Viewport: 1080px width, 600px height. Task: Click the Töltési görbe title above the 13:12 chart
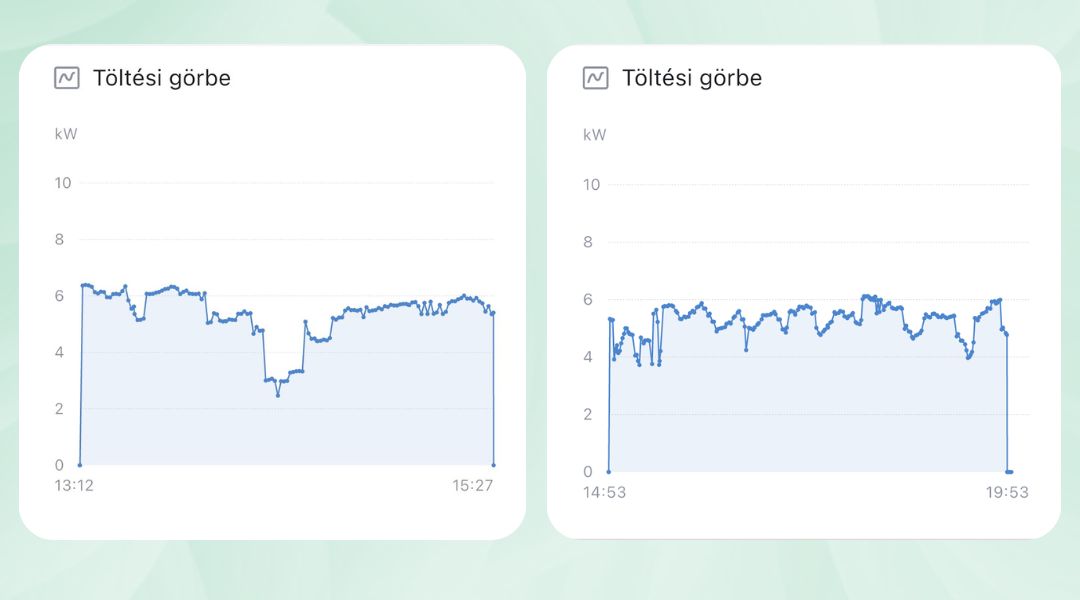[162, 78]
